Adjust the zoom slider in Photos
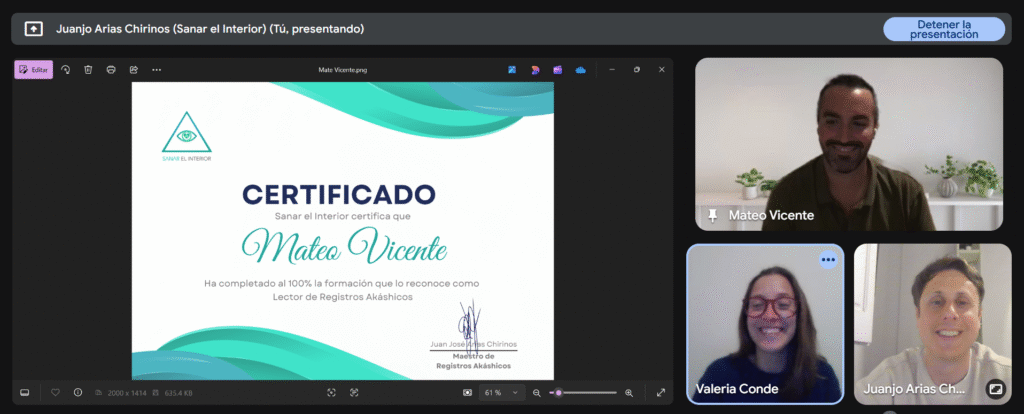 pos(583,392)
